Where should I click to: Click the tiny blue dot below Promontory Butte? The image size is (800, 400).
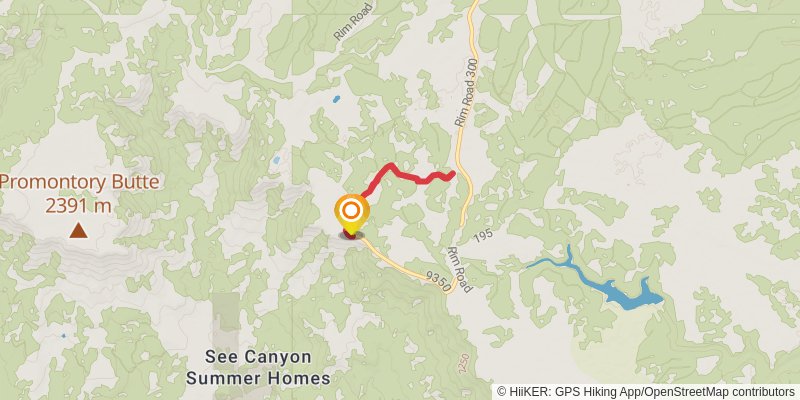(x=63, y=336)
